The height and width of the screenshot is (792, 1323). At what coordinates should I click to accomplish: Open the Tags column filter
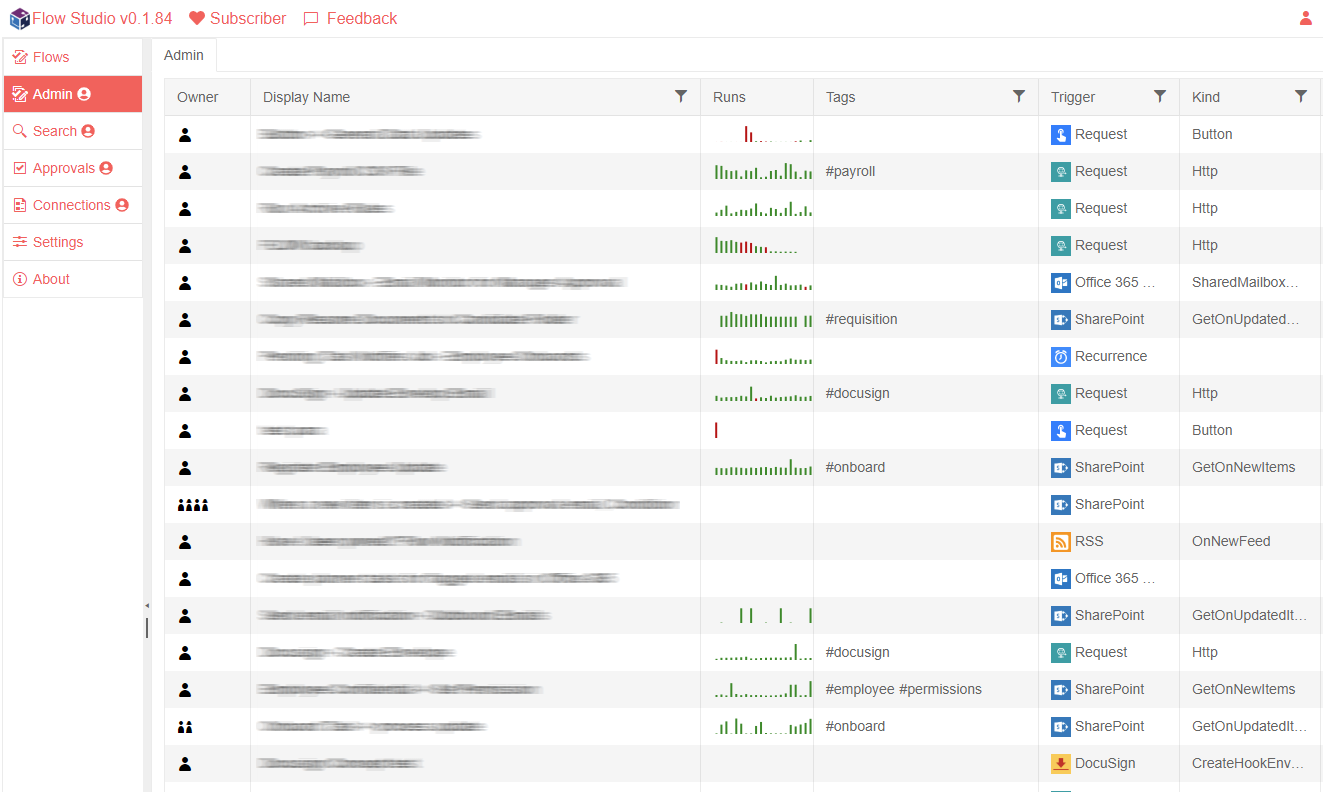pyautogui.click(x=1019, y=96)
